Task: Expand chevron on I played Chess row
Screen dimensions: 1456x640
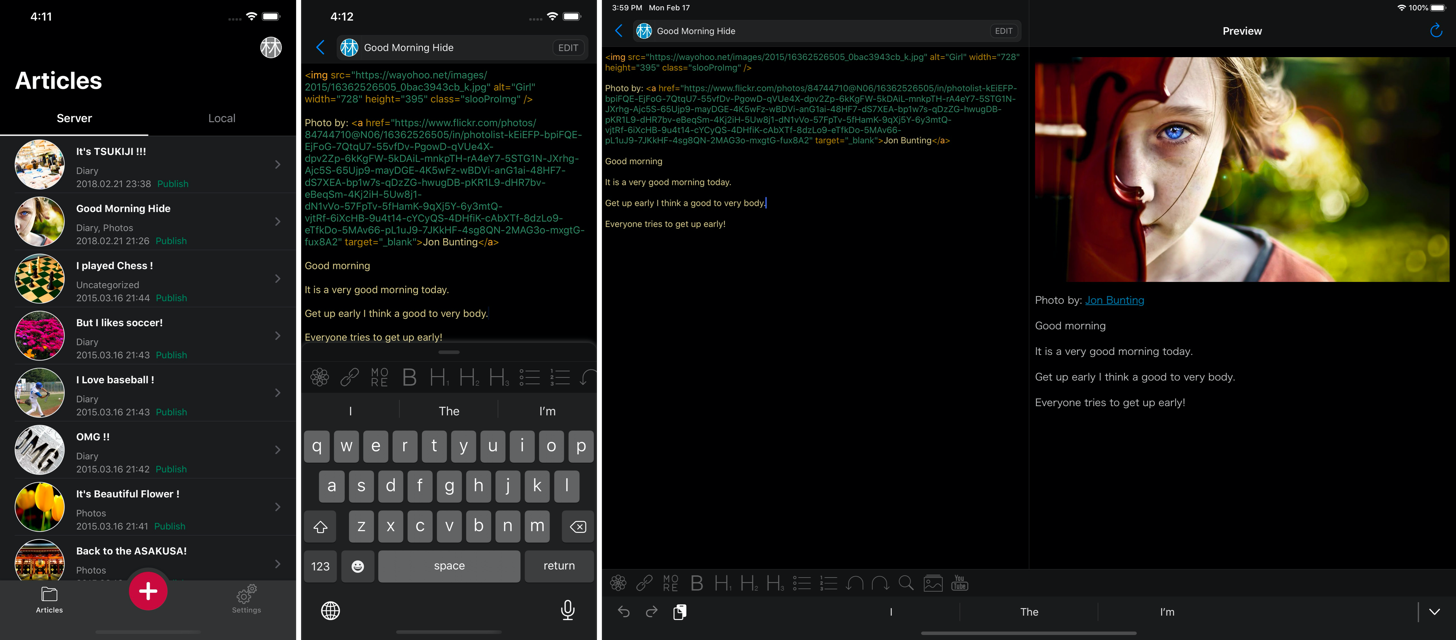Action: (x=278, y=279)
